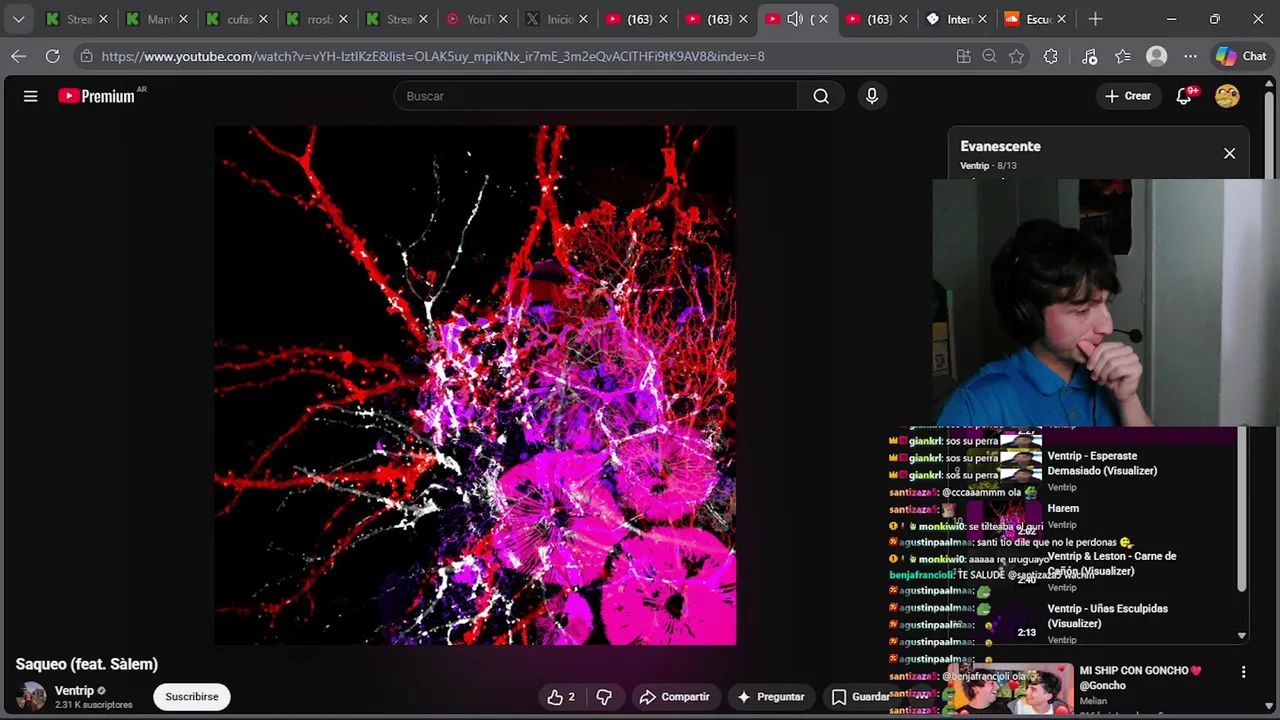Play Esperaste Demasiado (Visualizer) from playlist
The height and width of the screenshot is (720, 1280).
(1102, 463)
